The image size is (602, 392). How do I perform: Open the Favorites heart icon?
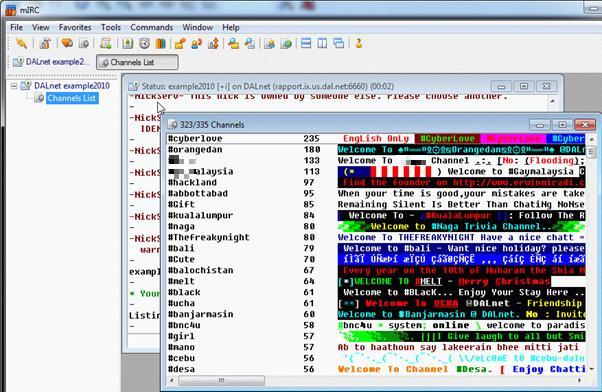pyautogui.click(x=67, y=43)
